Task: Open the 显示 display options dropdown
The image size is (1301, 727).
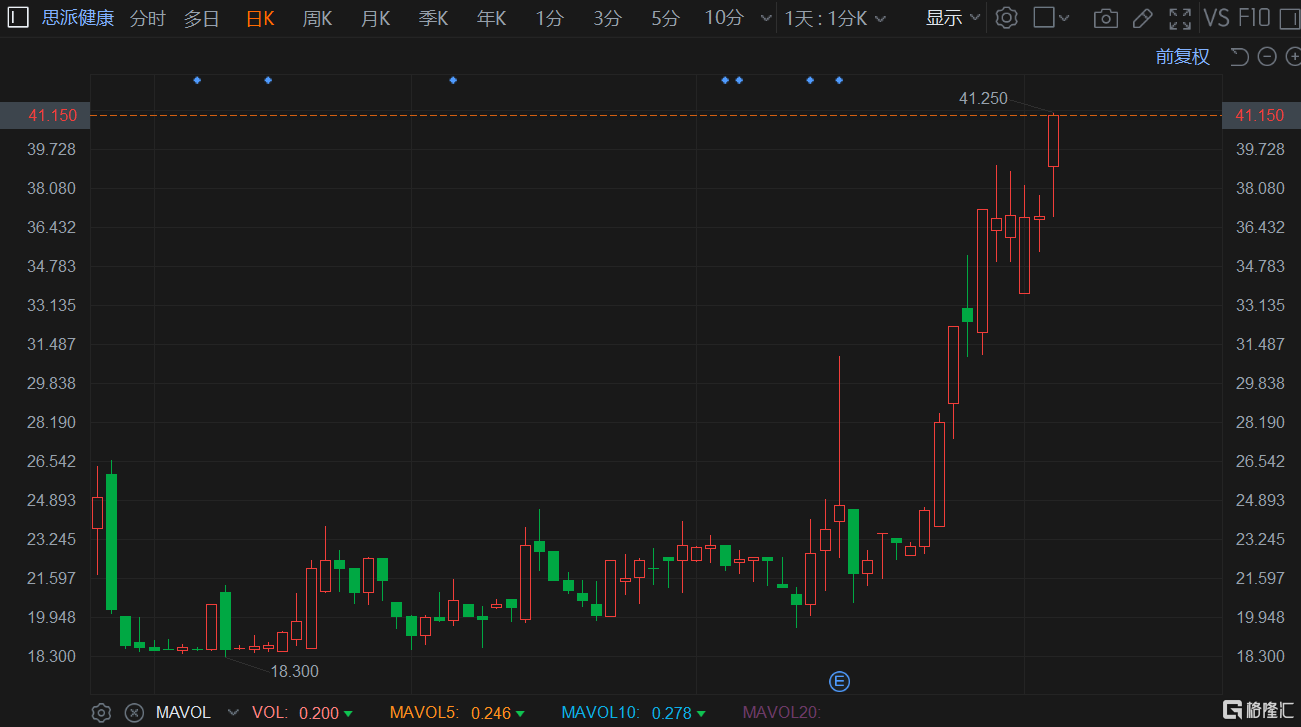Action: coord(950,17)
